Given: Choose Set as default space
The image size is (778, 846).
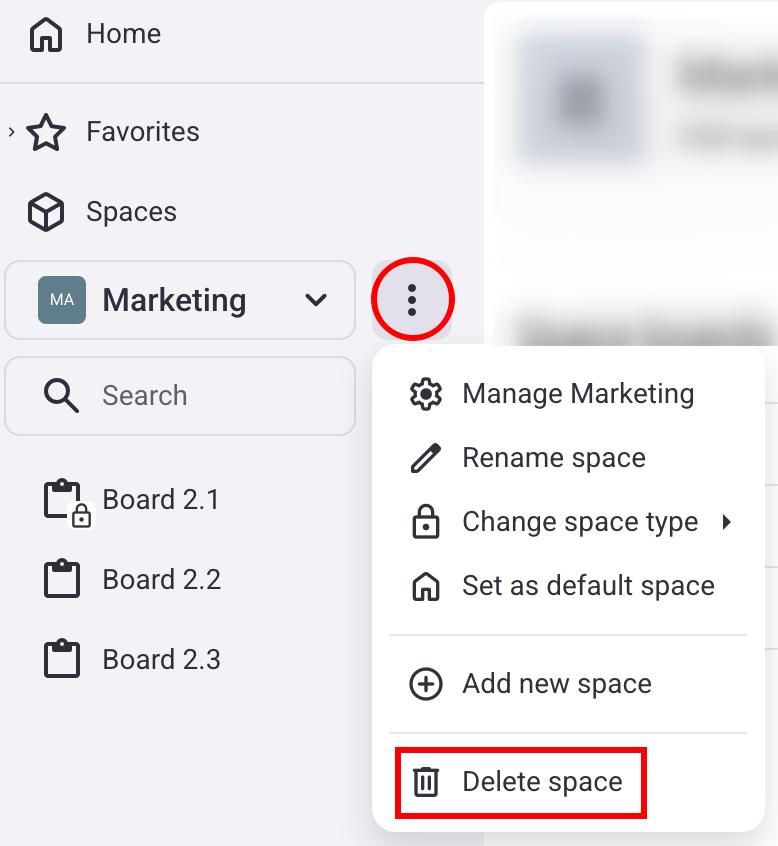Looking at the screenshot, I should click(587, 586).
